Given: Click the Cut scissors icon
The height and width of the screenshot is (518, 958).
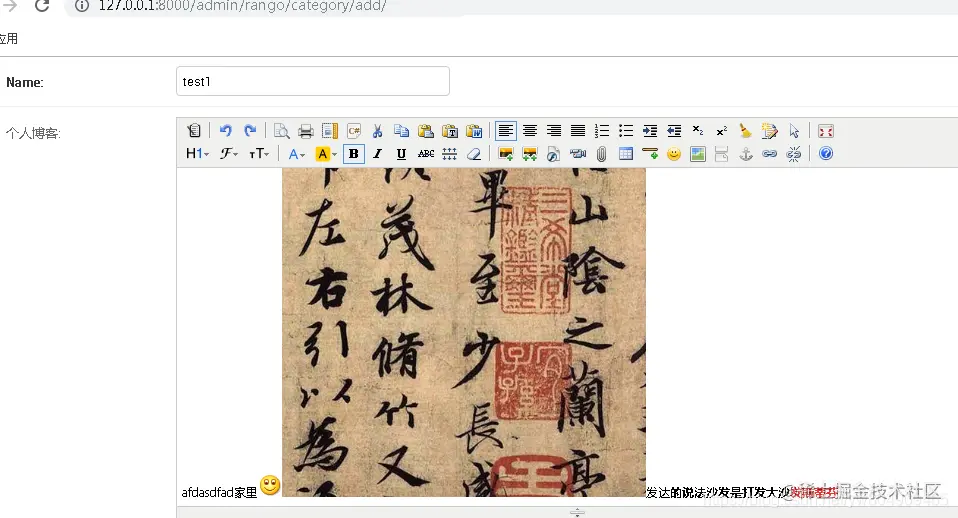Looking at the screenshot, I should (x=378, y=131).
